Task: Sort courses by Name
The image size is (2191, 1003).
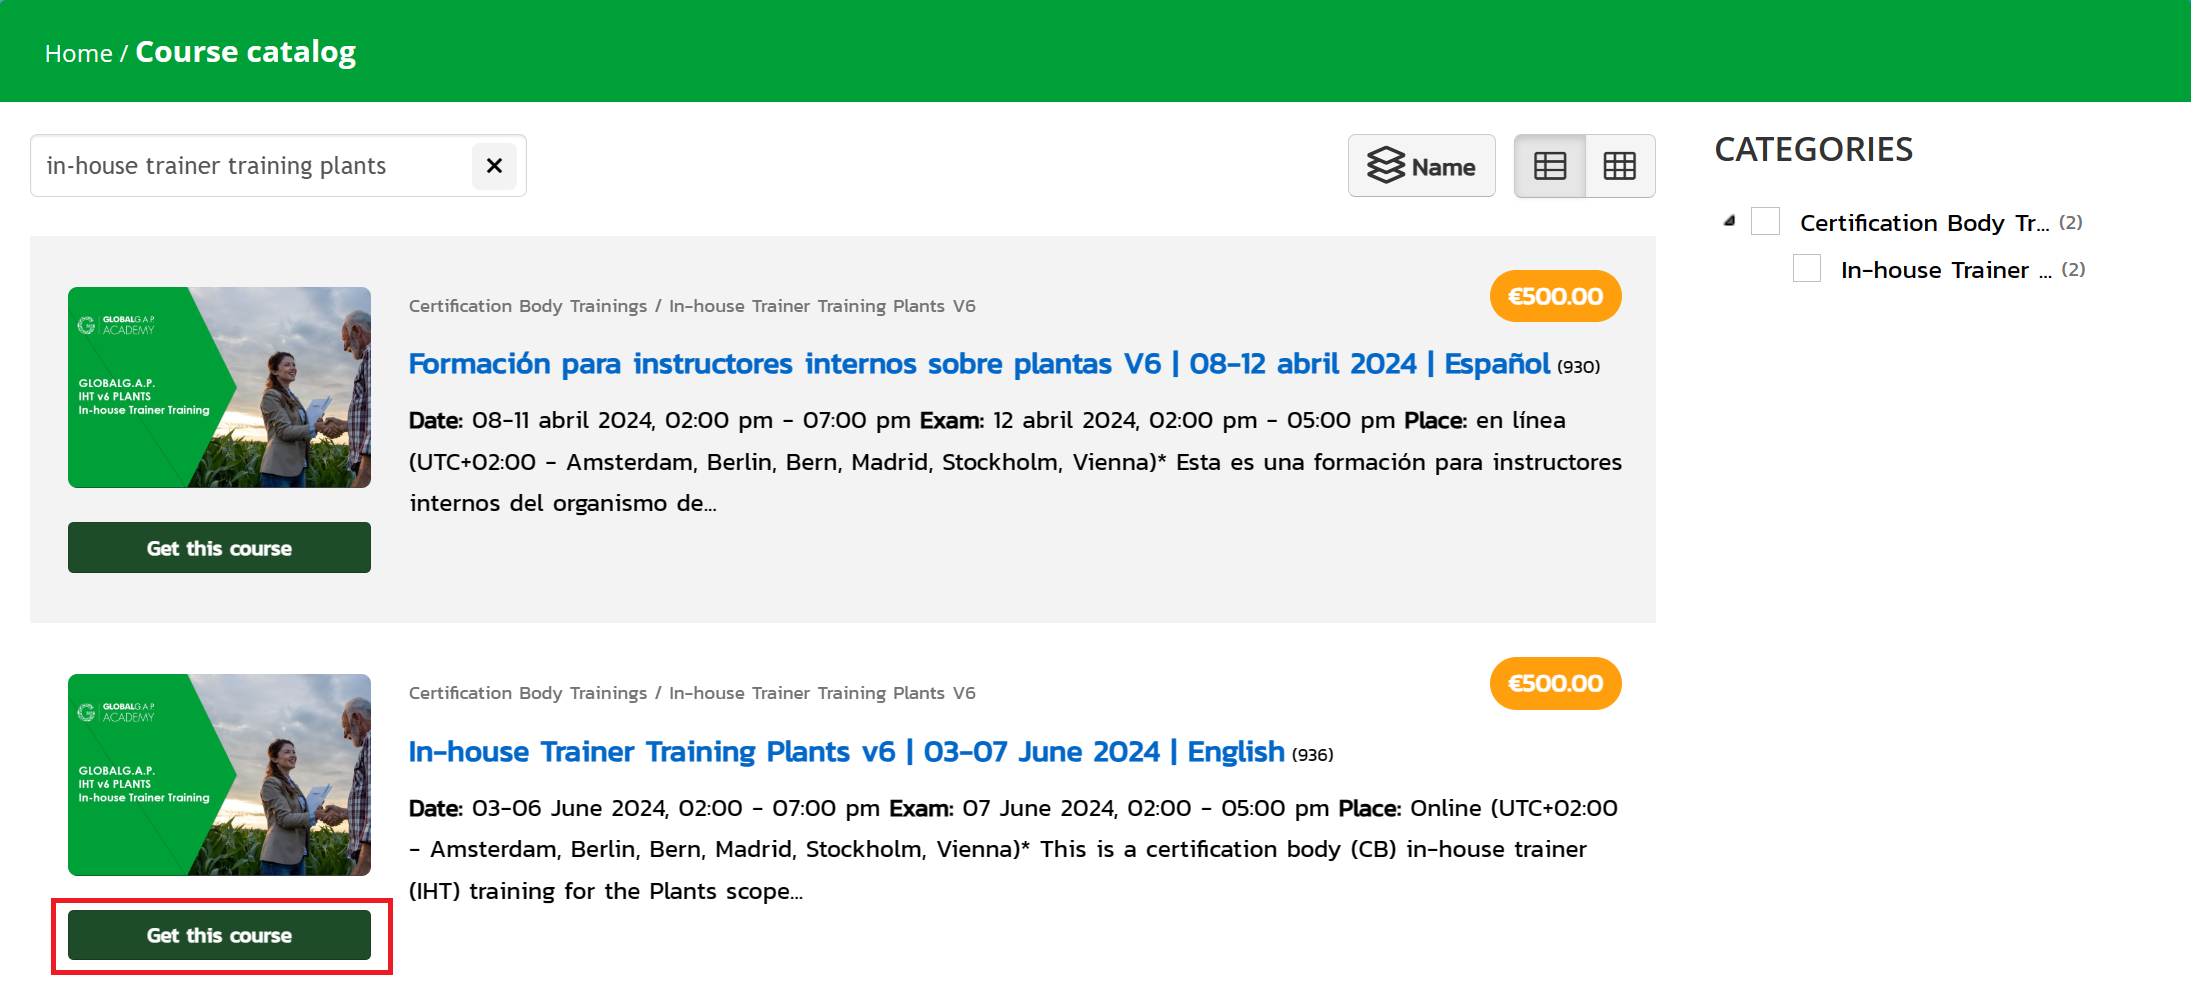Action: pos(1421,166)
